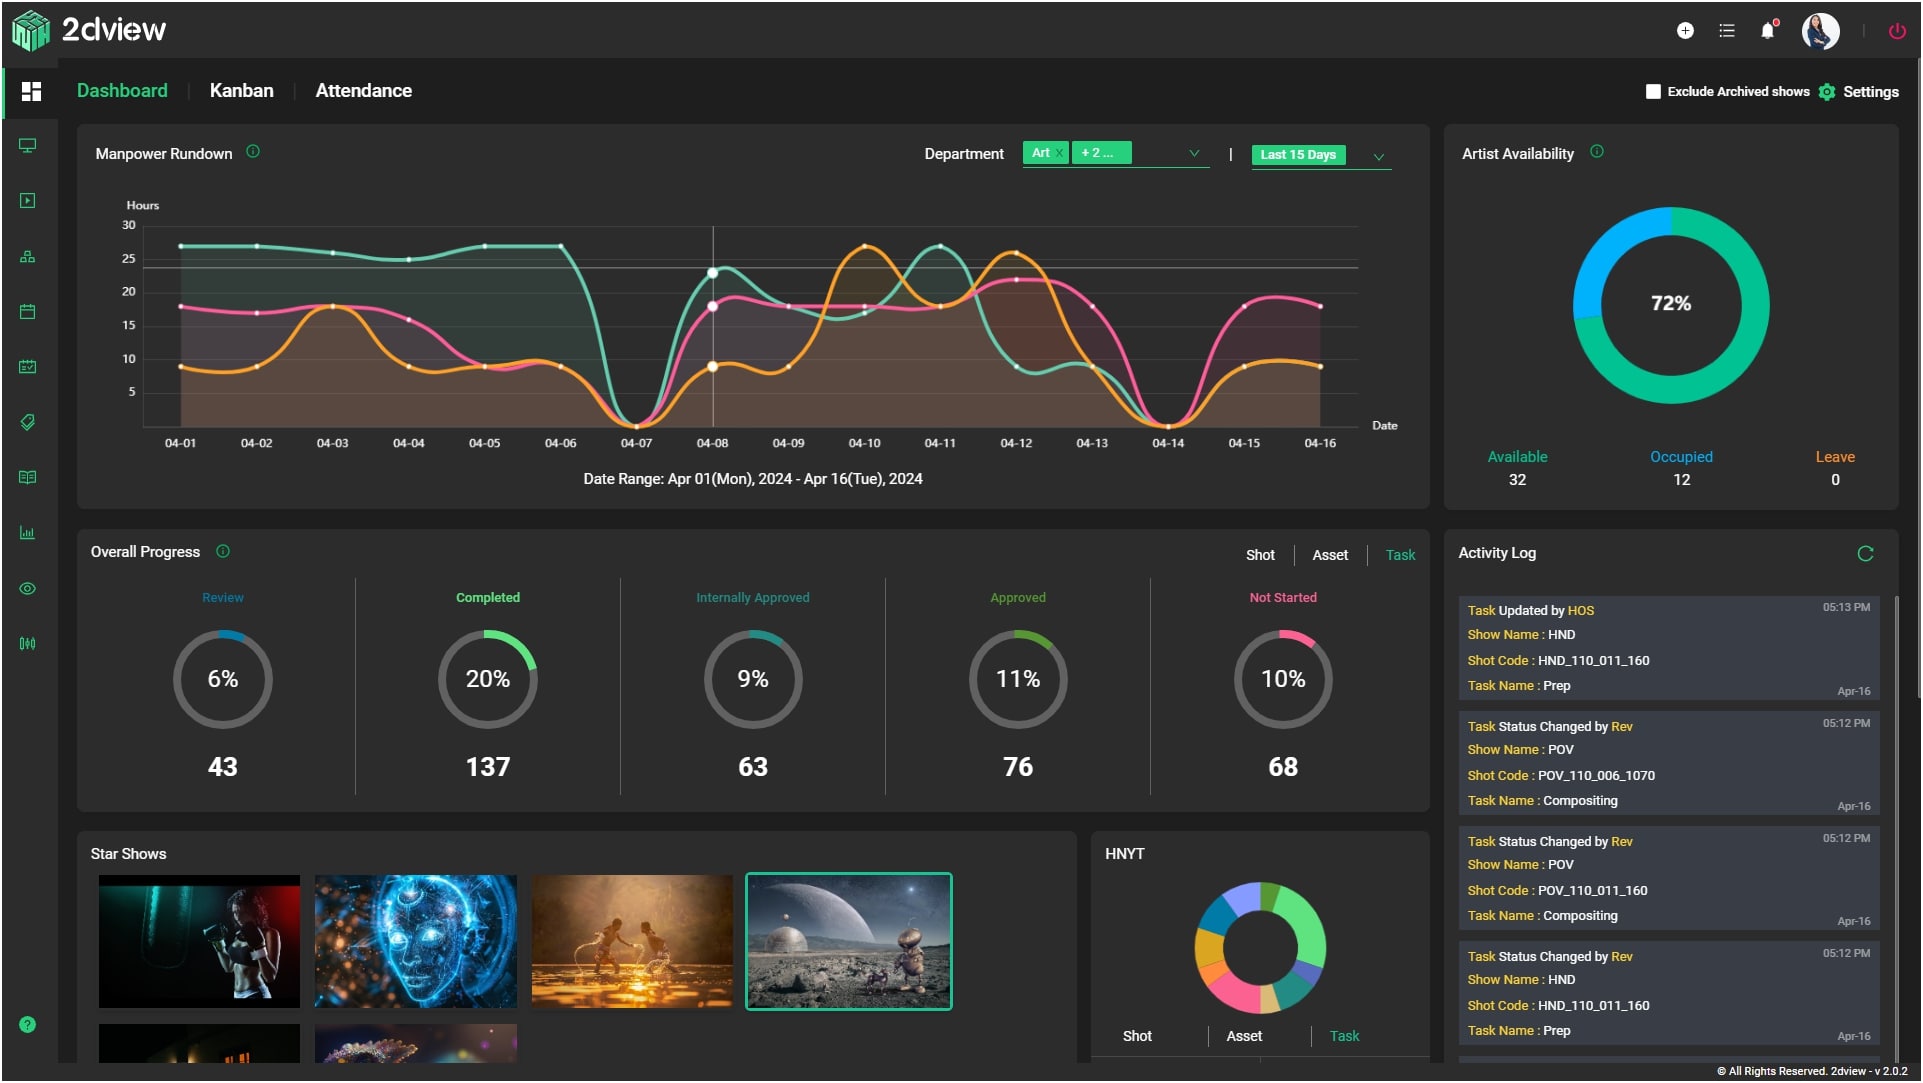Open the Attendance page
Viewport: 1923px width, 1083px height.
pos(364,90)
